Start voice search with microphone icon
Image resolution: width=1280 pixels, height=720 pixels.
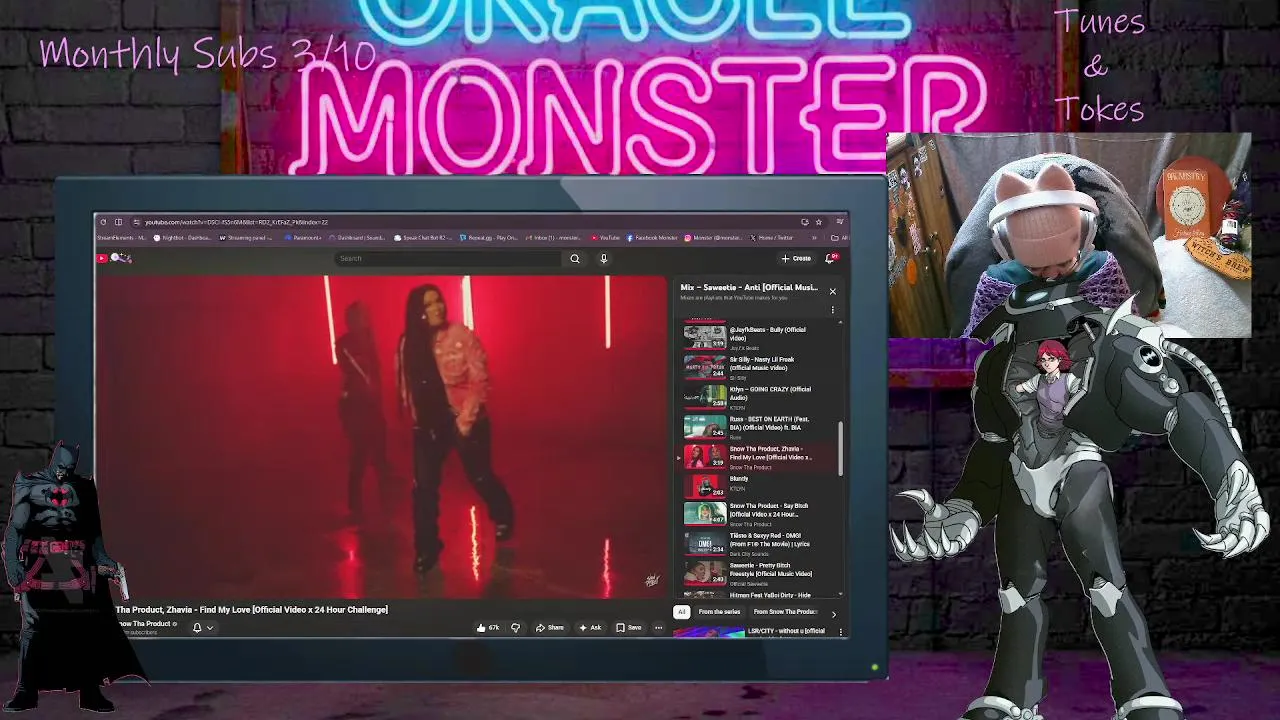pos(604,258)
